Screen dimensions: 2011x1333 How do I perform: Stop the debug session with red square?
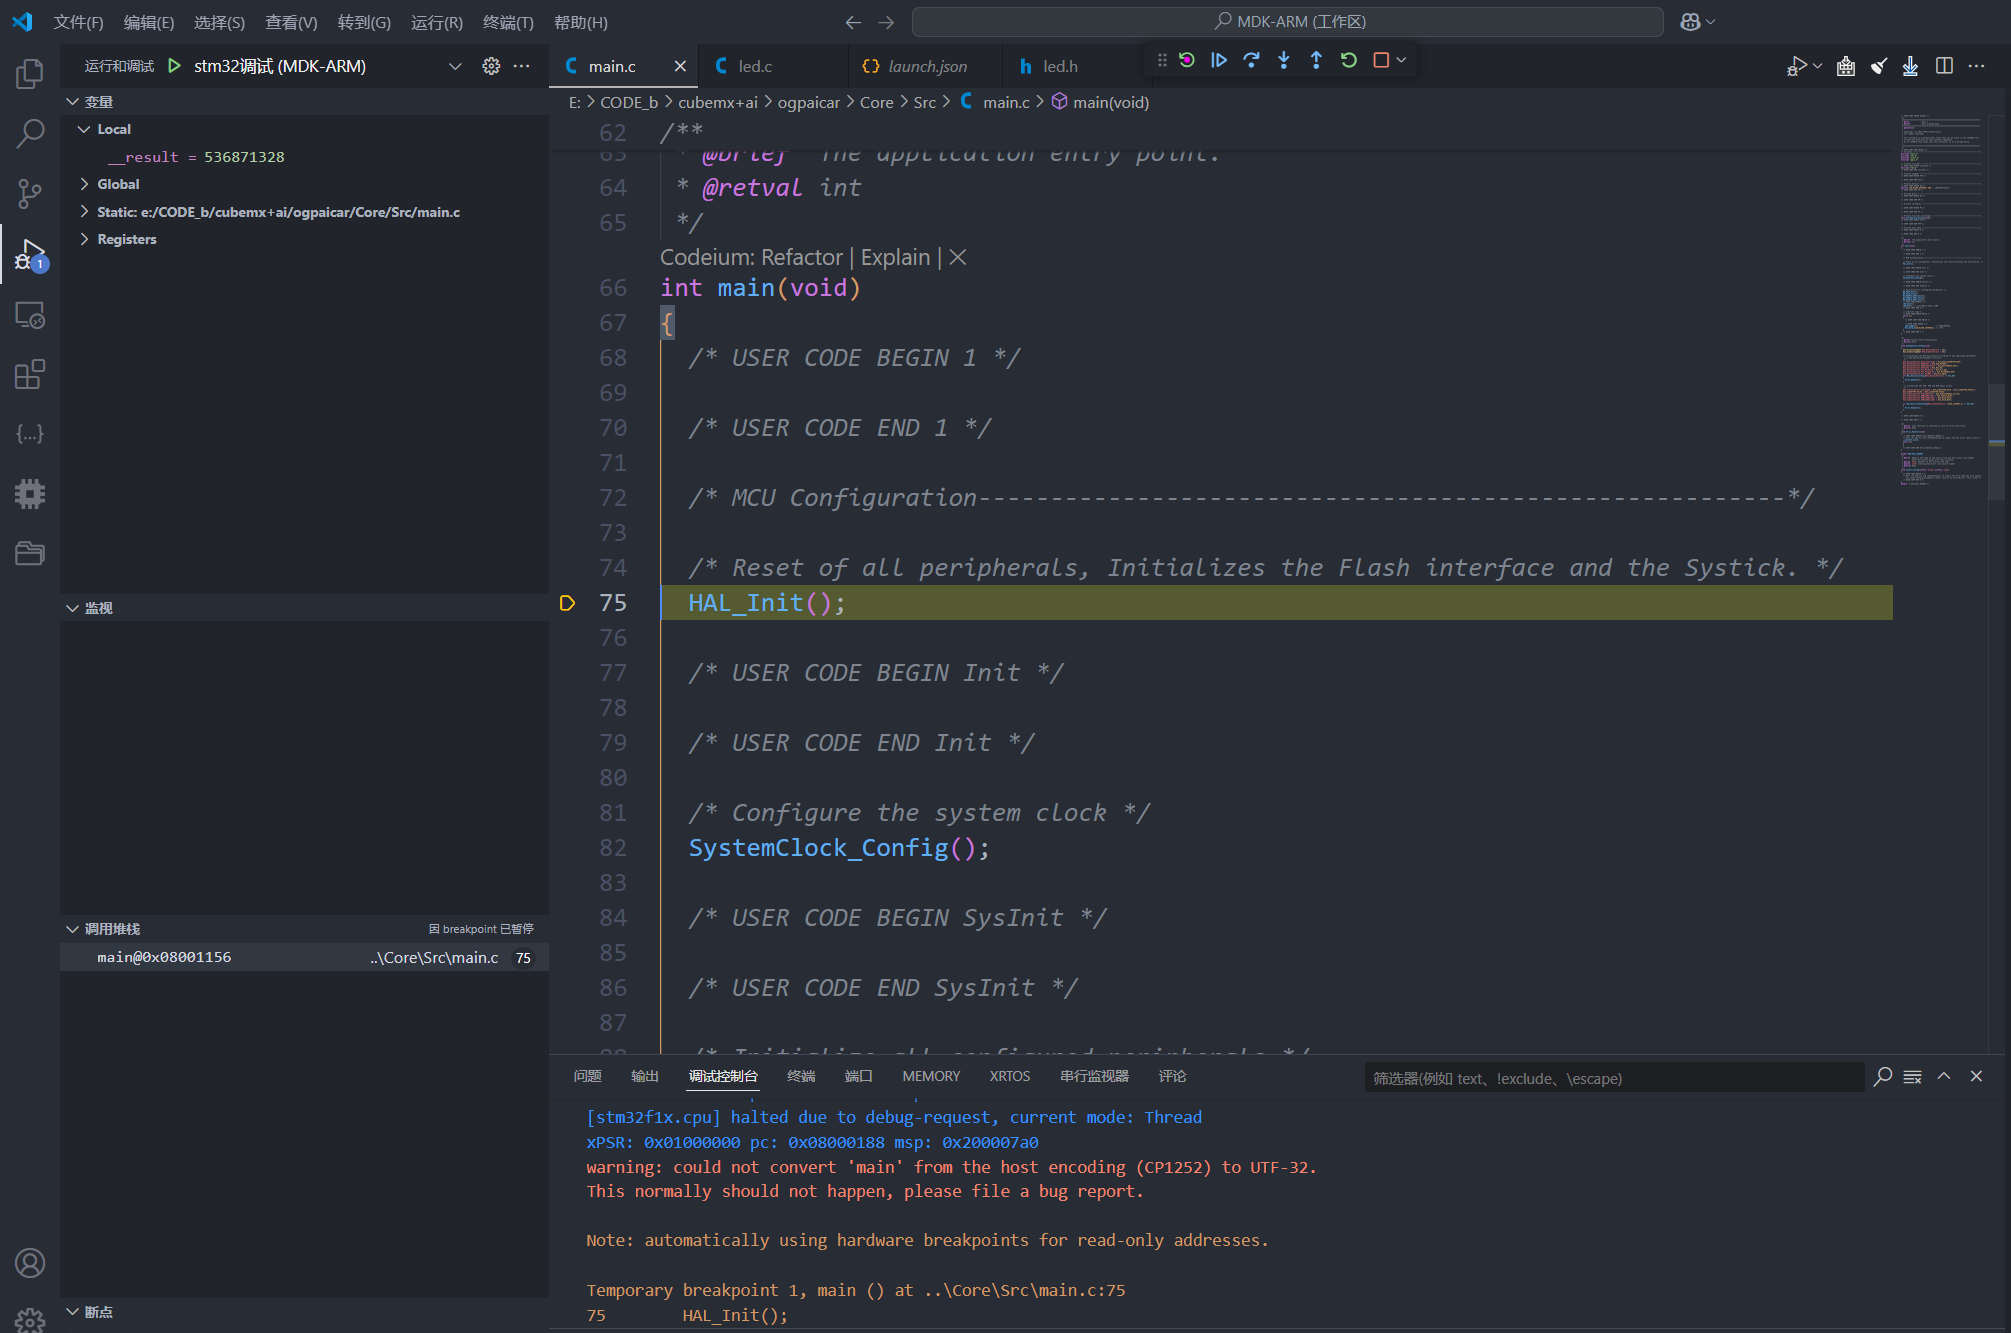[x=1381, y=60]
